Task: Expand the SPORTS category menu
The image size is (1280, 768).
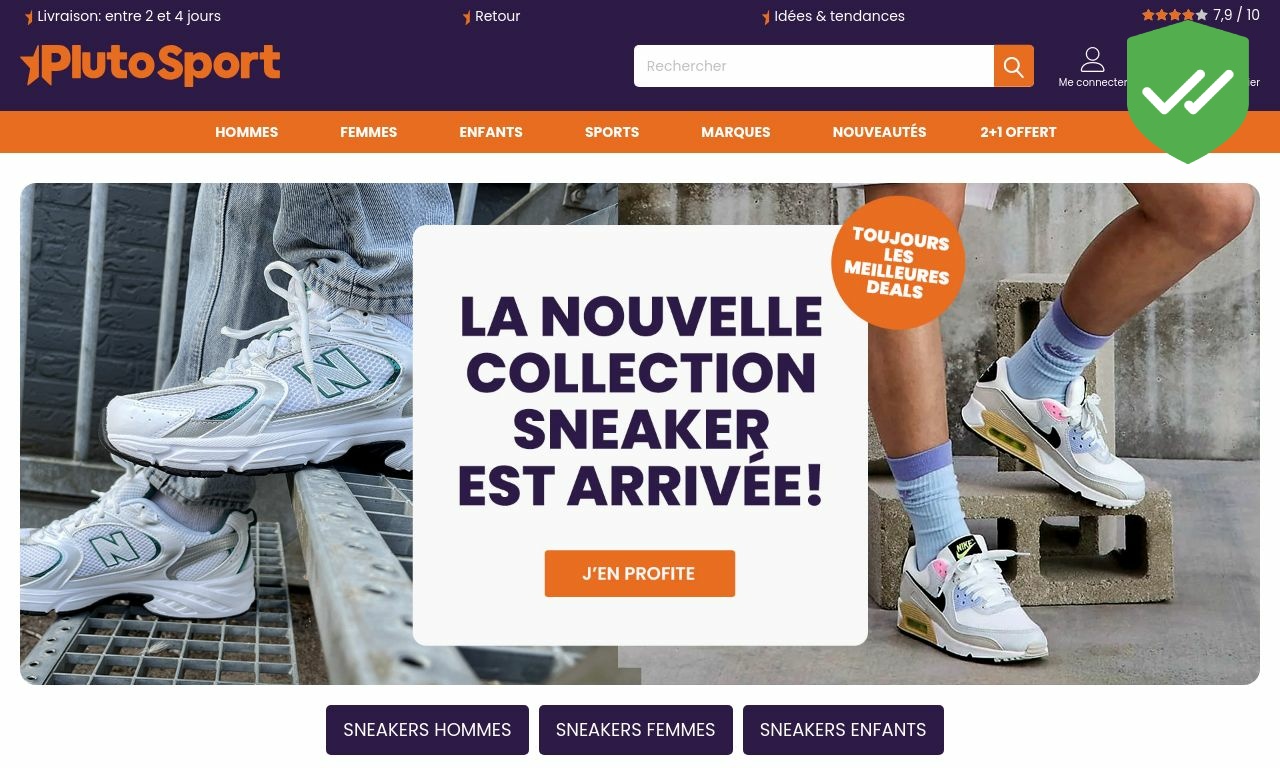Action: [x=612, y=132]
